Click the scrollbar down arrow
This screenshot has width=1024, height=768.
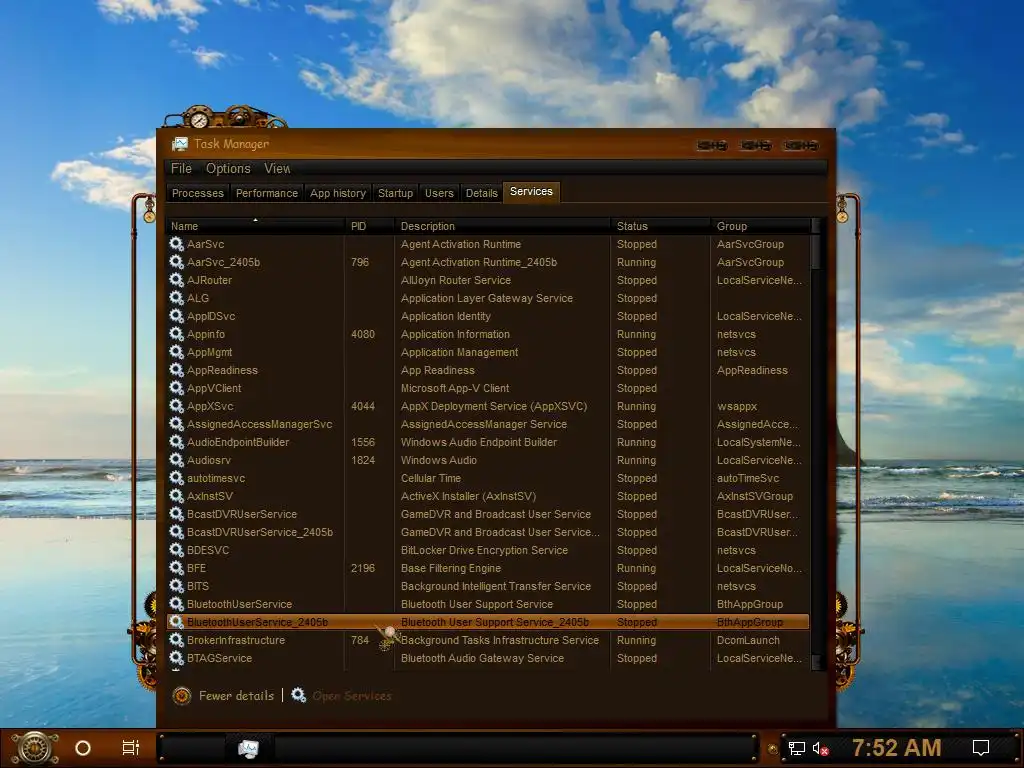coord(816,662)
